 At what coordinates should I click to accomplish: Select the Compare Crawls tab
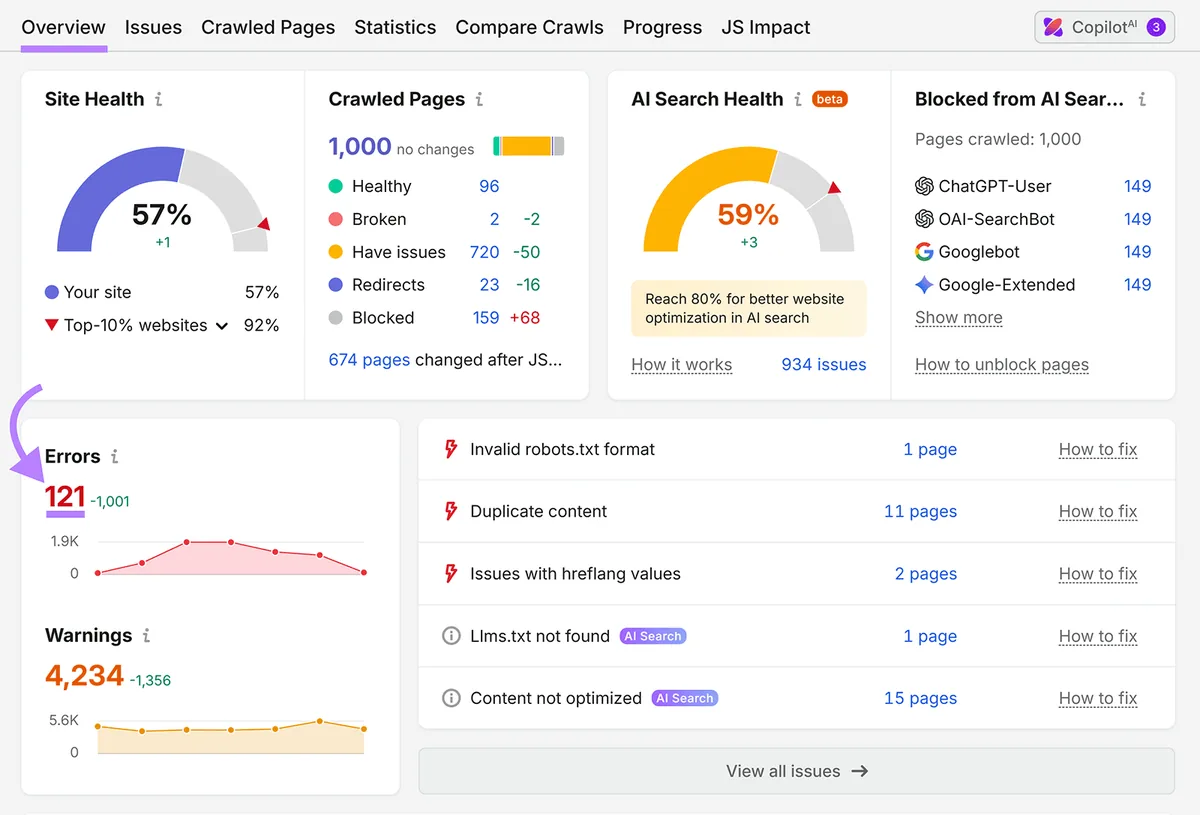529,27
